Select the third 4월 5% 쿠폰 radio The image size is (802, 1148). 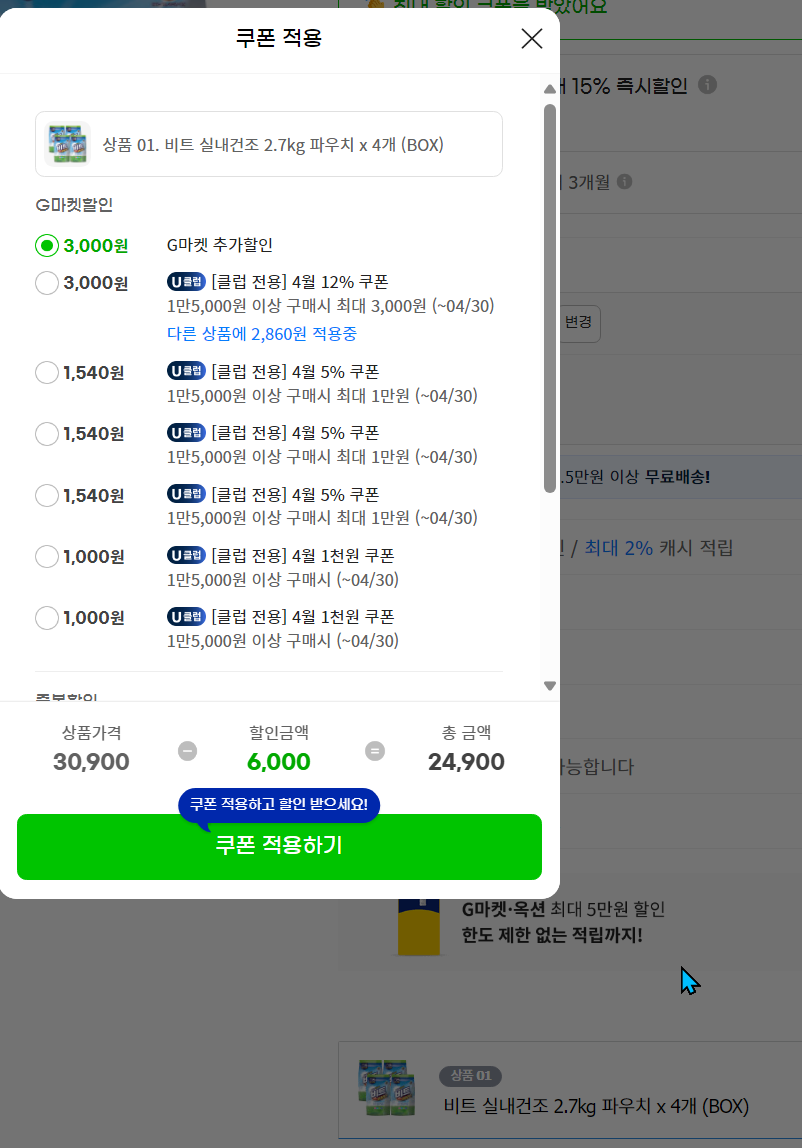click(47, 496)
